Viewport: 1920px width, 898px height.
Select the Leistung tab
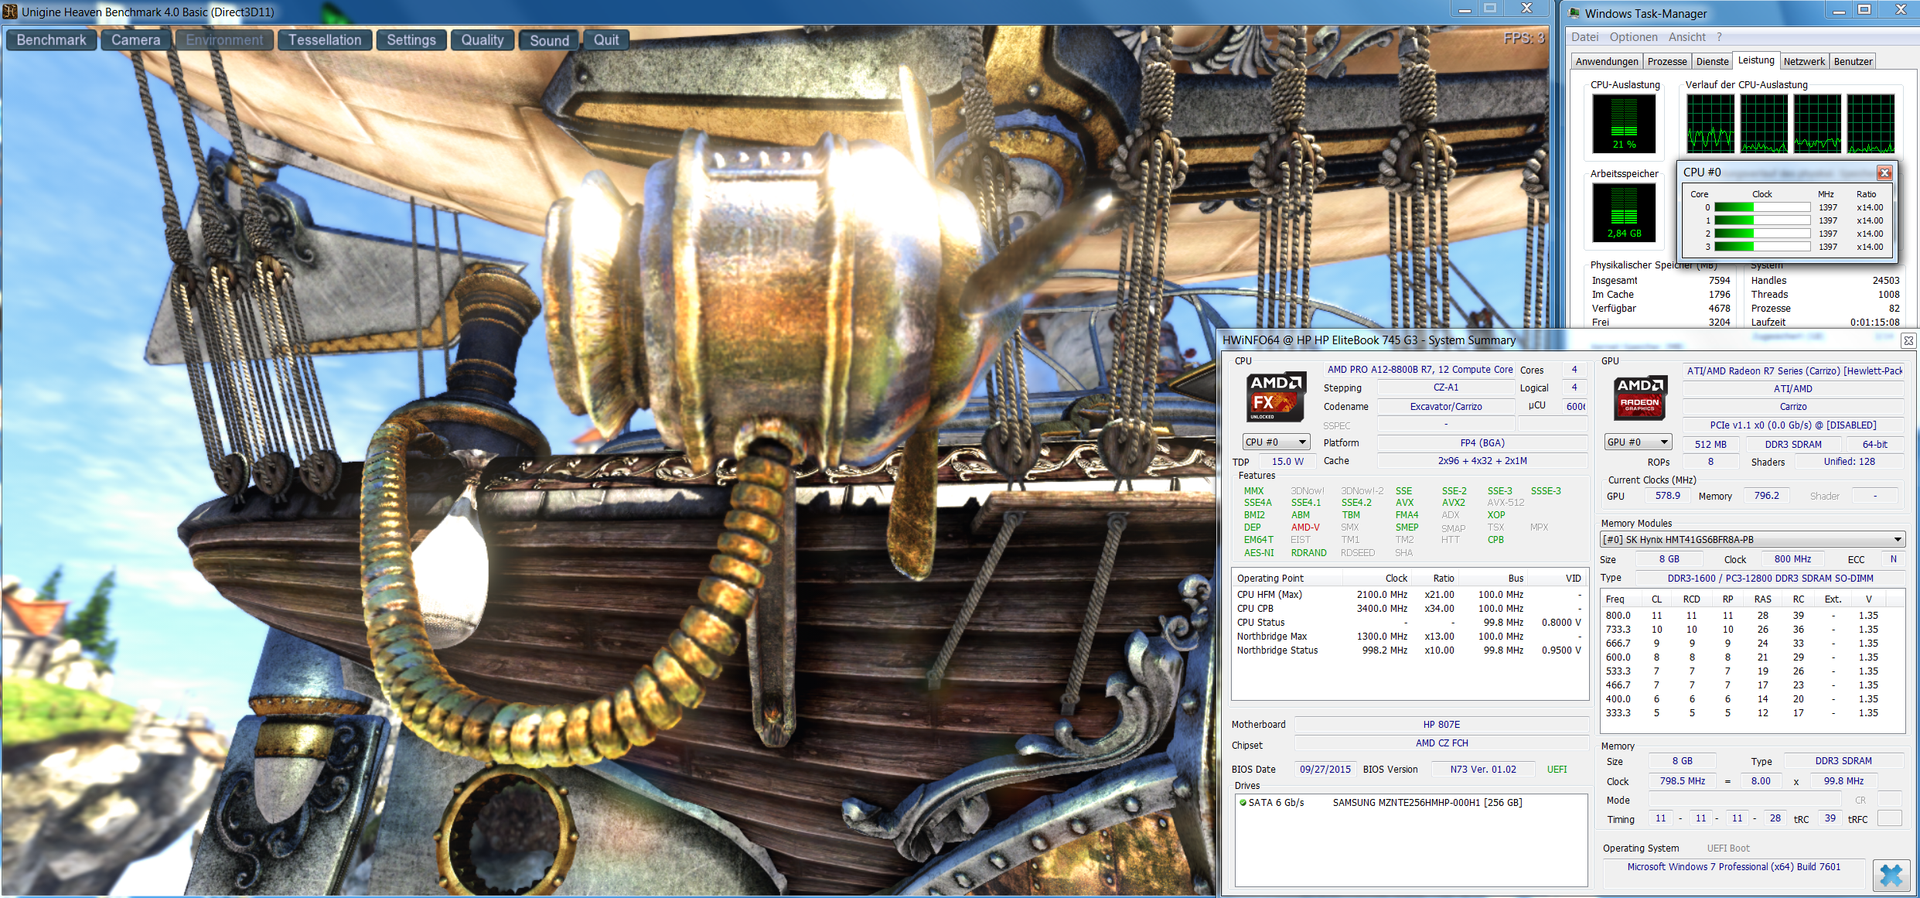1756,60
